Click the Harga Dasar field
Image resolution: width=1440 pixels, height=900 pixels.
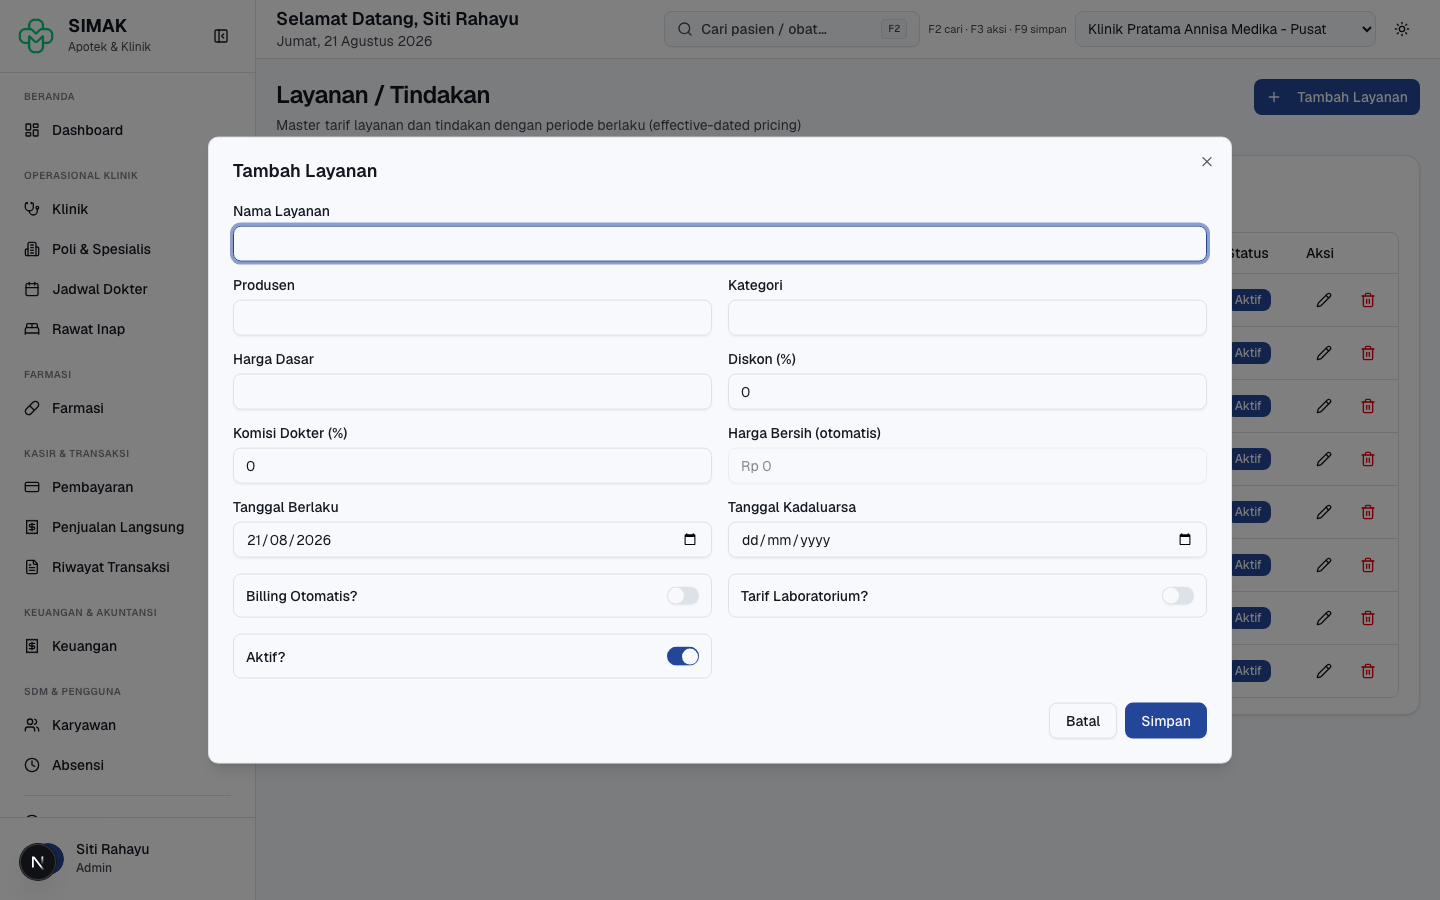[472, 392]
